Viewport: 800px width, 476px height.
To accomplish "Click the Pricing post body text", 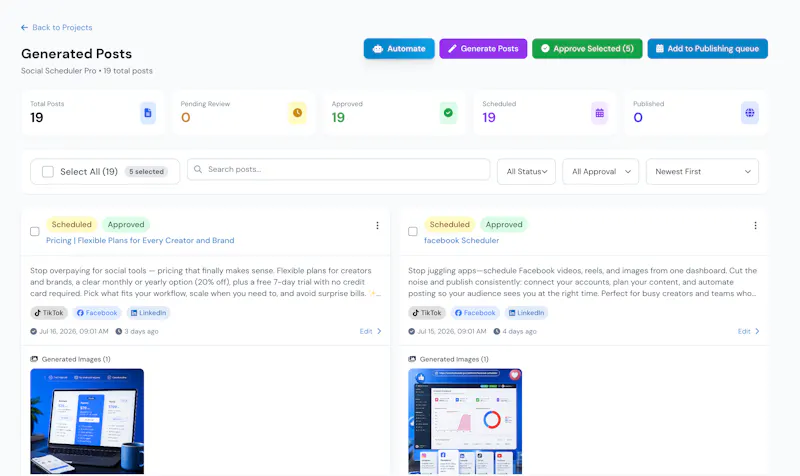I will (205, 282).
